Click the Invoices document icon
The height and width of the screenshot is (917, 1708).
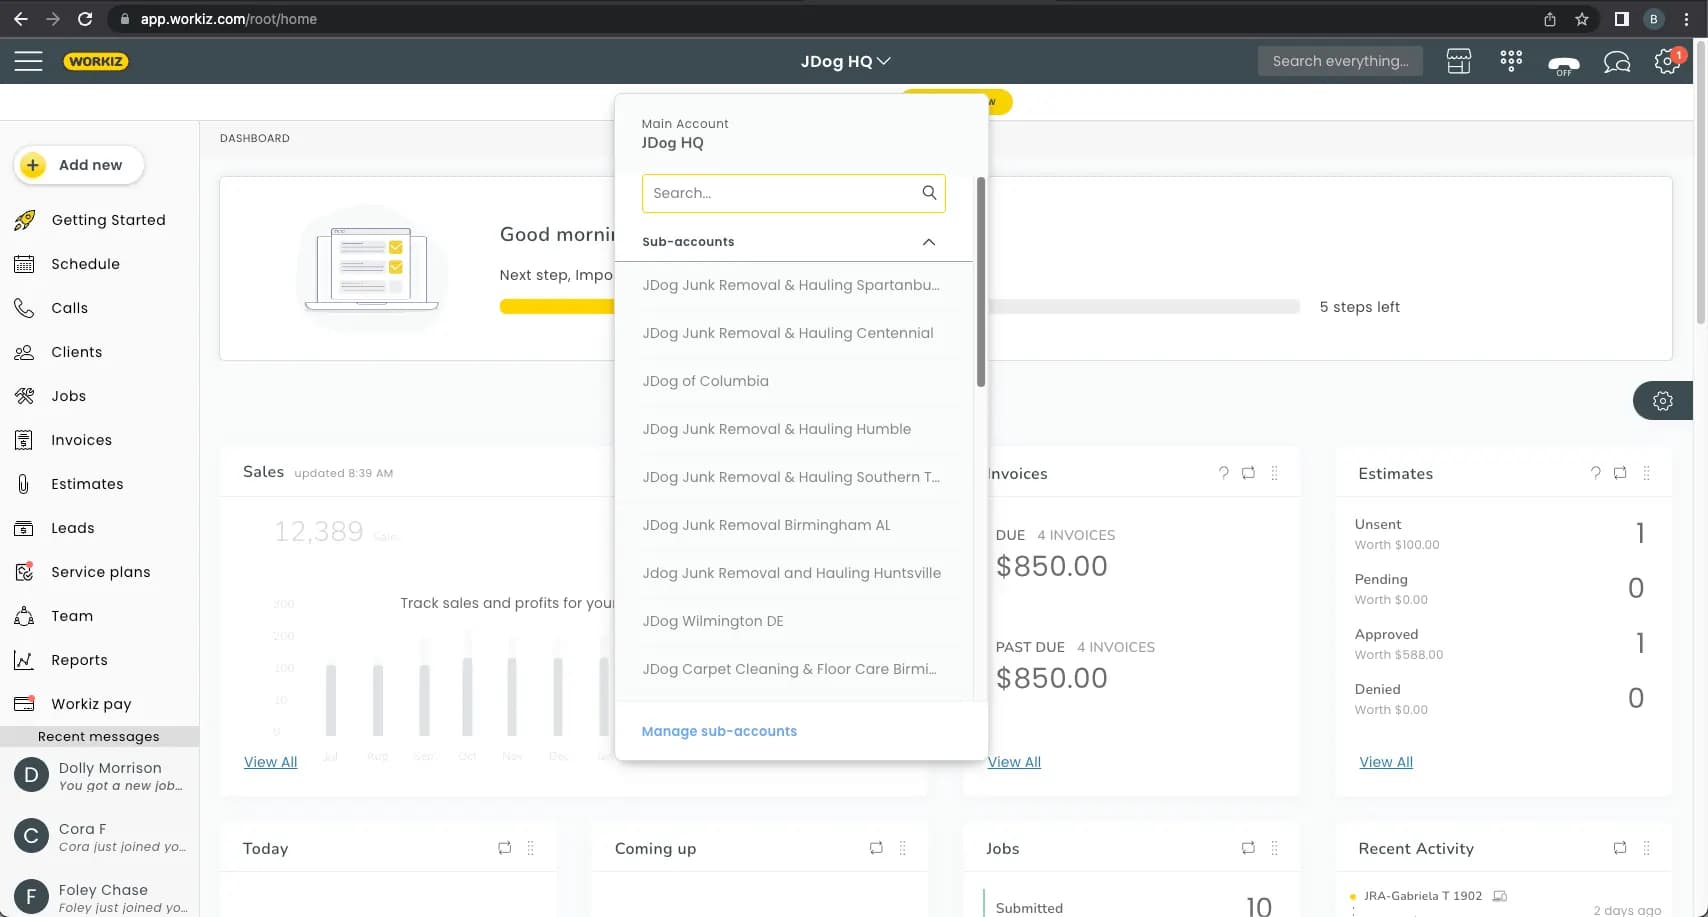(x=24, y=440)
